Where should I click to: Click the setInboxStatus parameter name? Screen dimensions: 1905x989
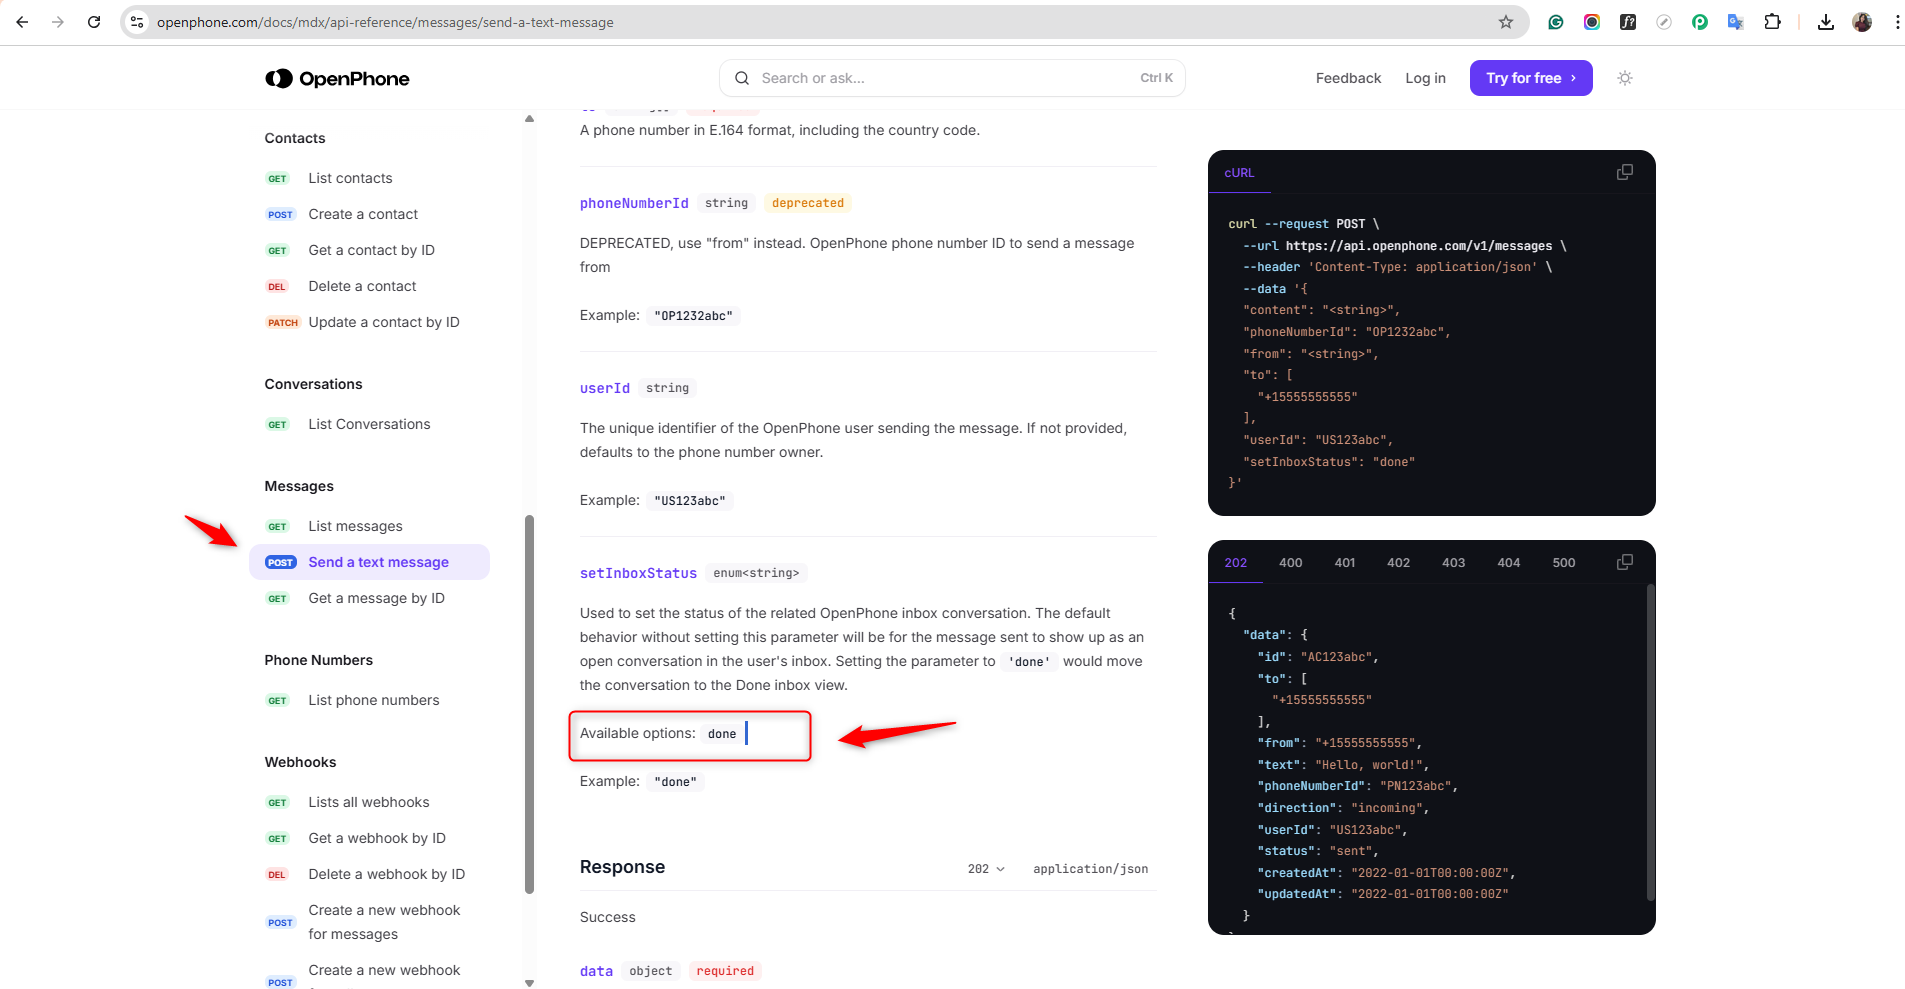638,573
